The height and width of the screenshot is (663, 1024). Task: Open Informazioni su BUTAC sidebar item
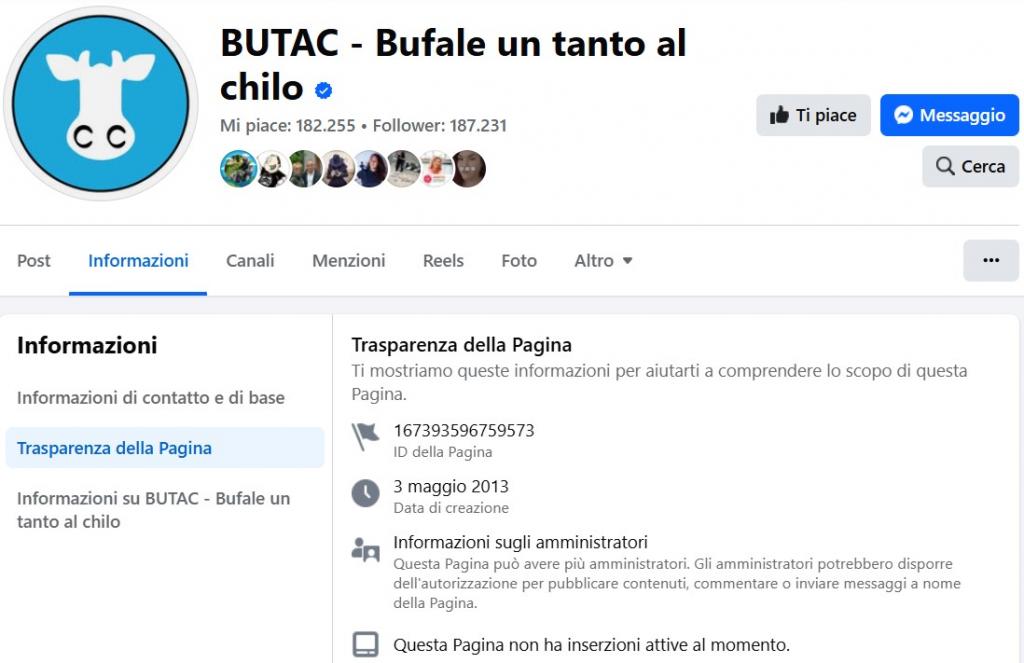pyautogui.click(x=153, y=509)
